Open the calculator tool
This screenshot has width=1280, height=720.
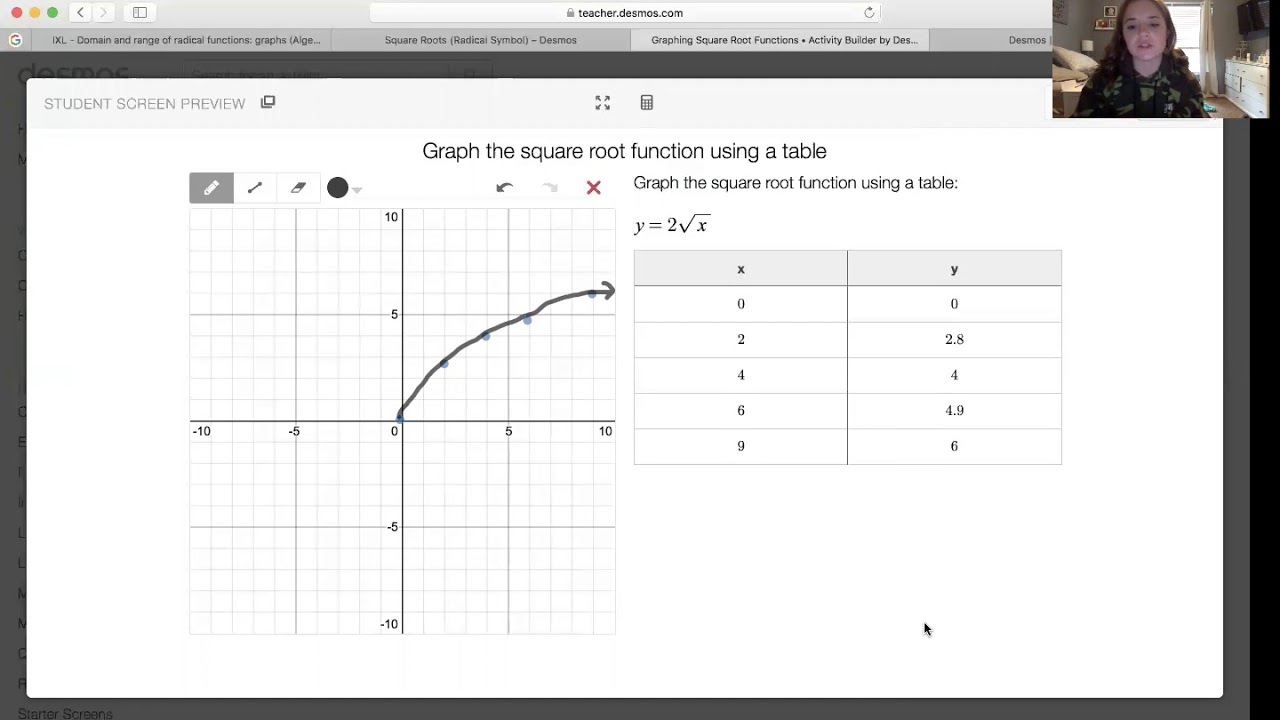pyautogui.click(x=647, y=103)
